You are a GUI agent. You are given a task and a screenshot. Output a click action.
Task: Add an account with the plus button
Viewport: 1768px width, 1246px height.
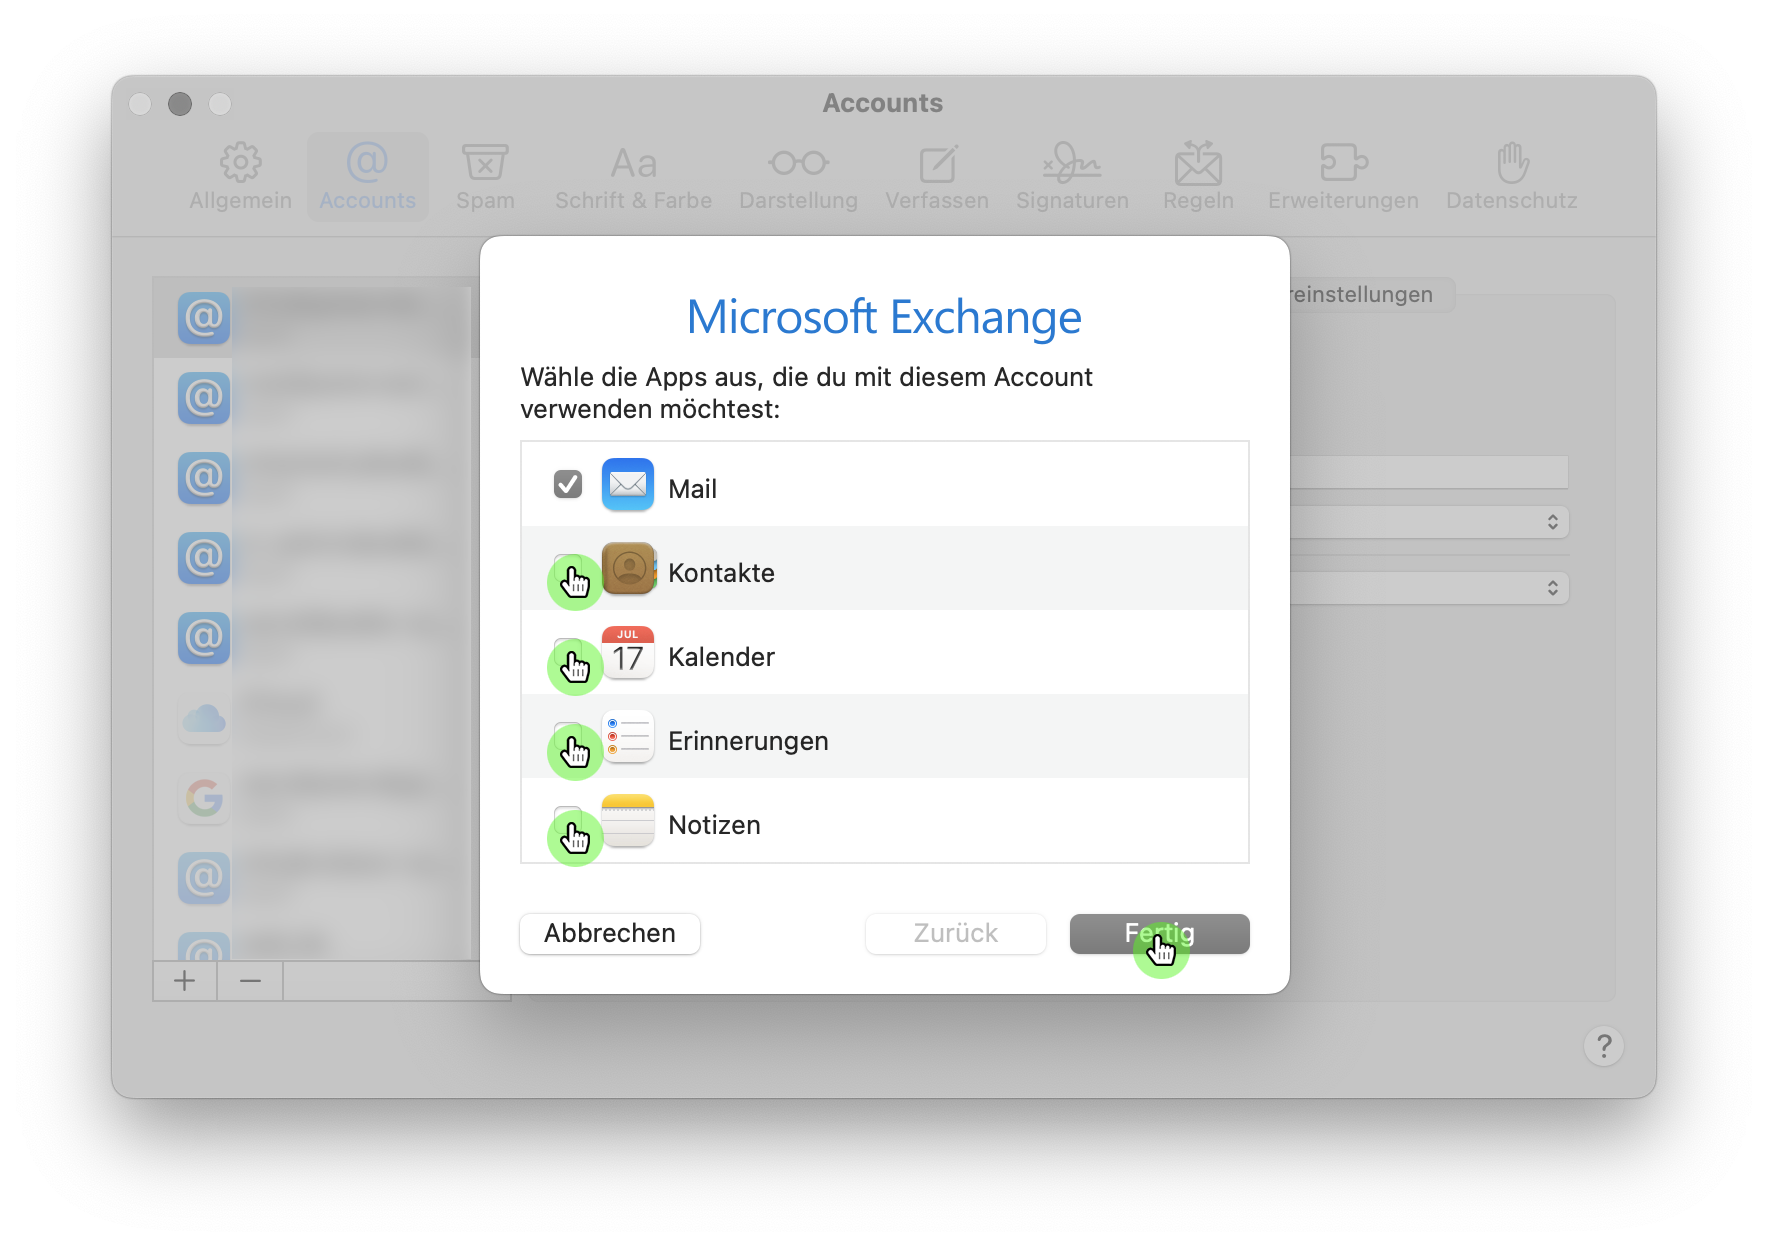pos(184,981)
